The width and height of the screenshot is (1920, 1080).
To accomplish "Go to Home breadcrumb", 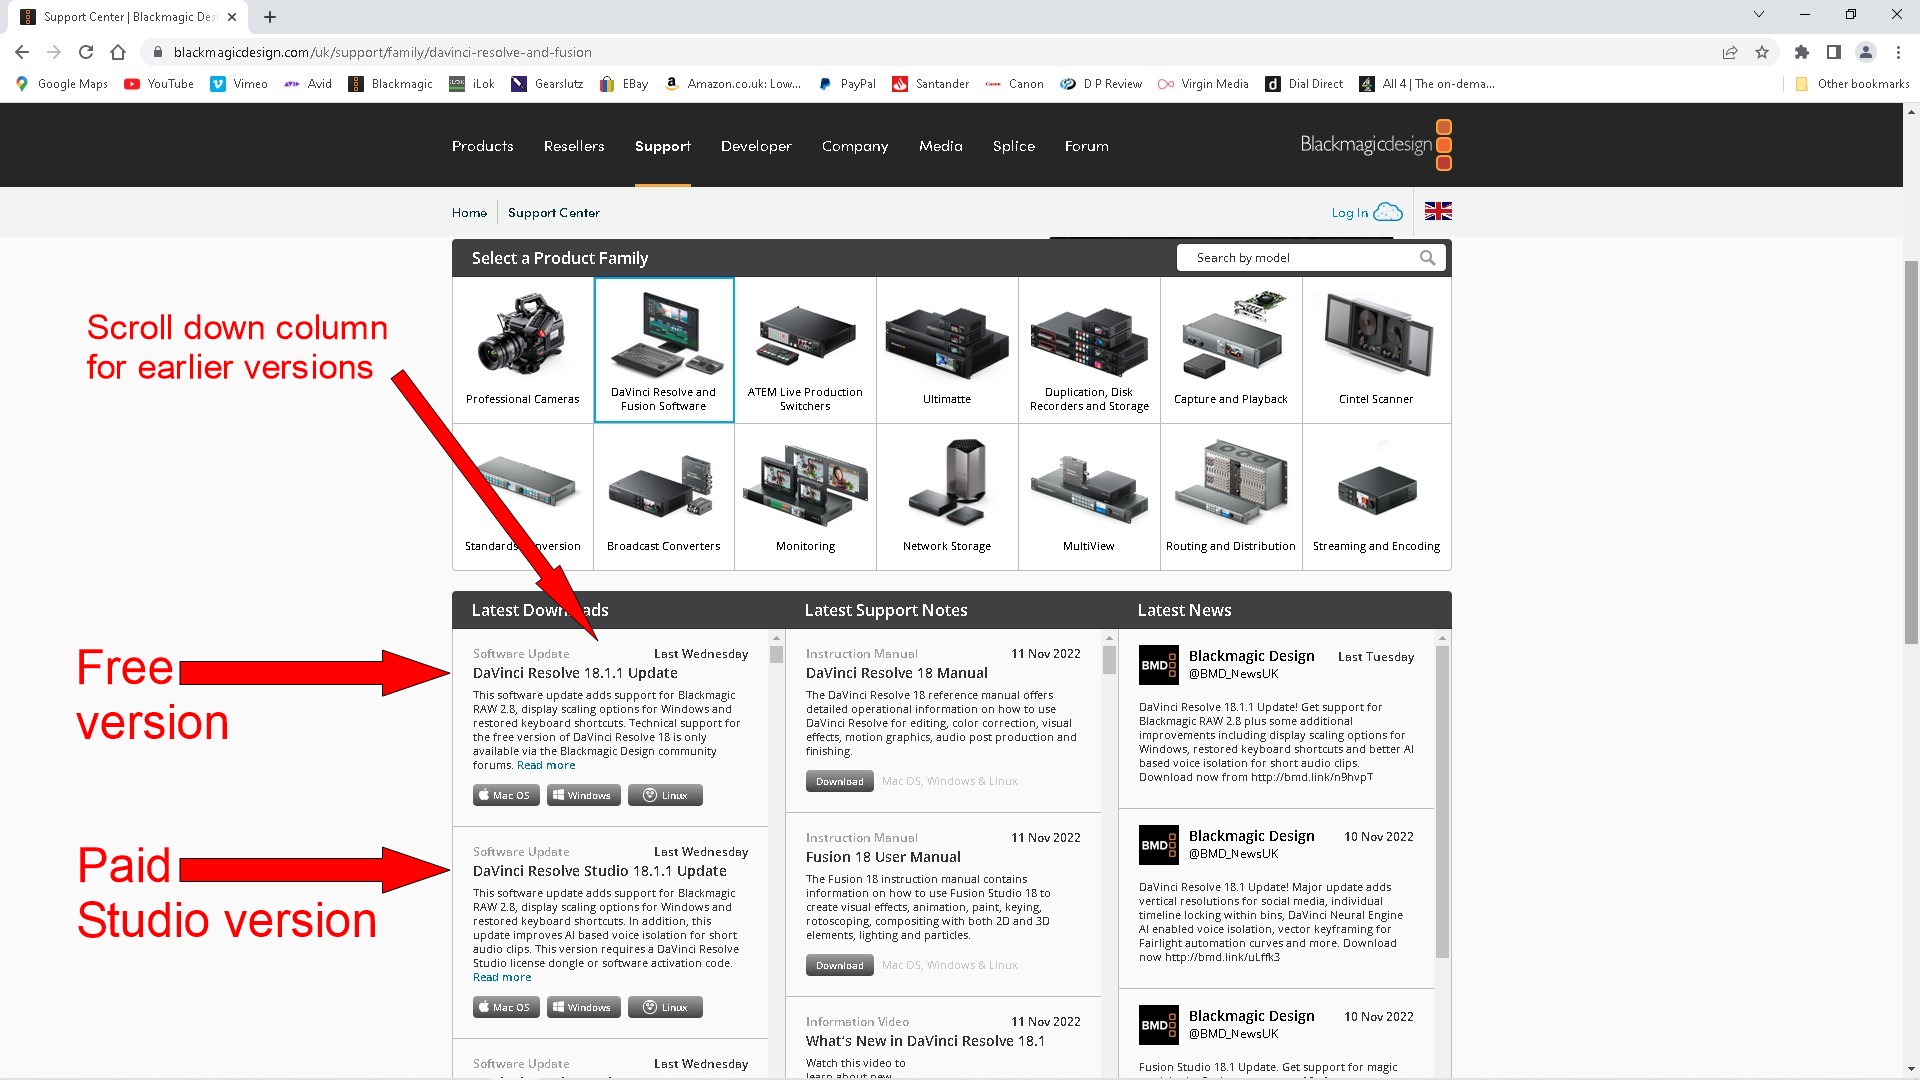I will point(469,213).
